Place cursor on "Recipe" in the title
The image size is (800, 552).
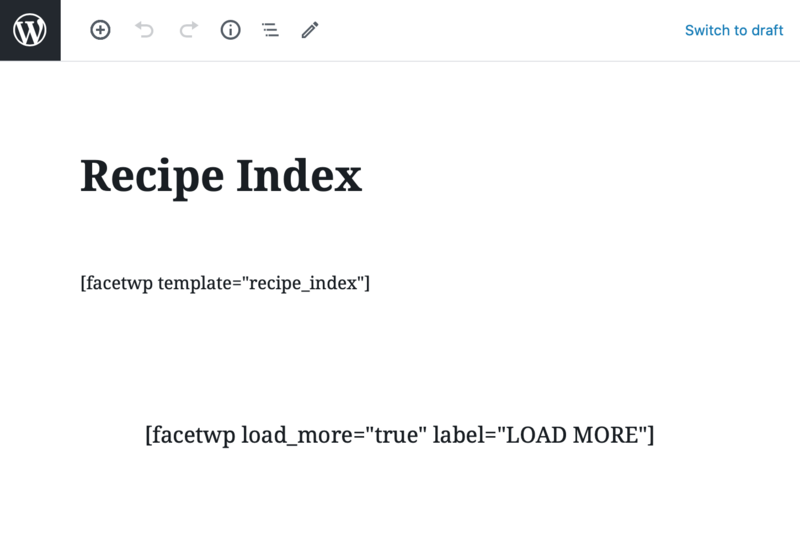pos(152,177)
